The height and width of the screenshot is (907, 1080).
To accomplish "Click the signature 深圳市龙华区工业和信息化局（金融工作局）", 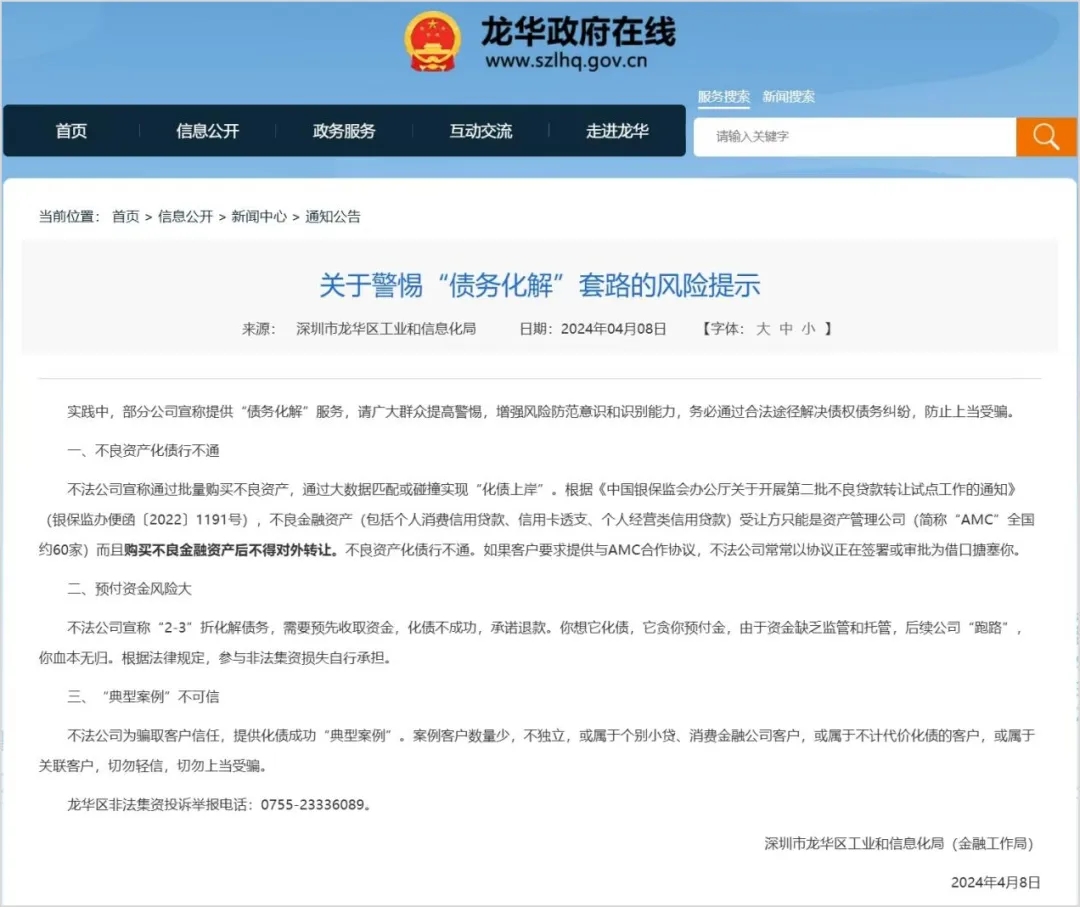I will click(x=899, y=844).
